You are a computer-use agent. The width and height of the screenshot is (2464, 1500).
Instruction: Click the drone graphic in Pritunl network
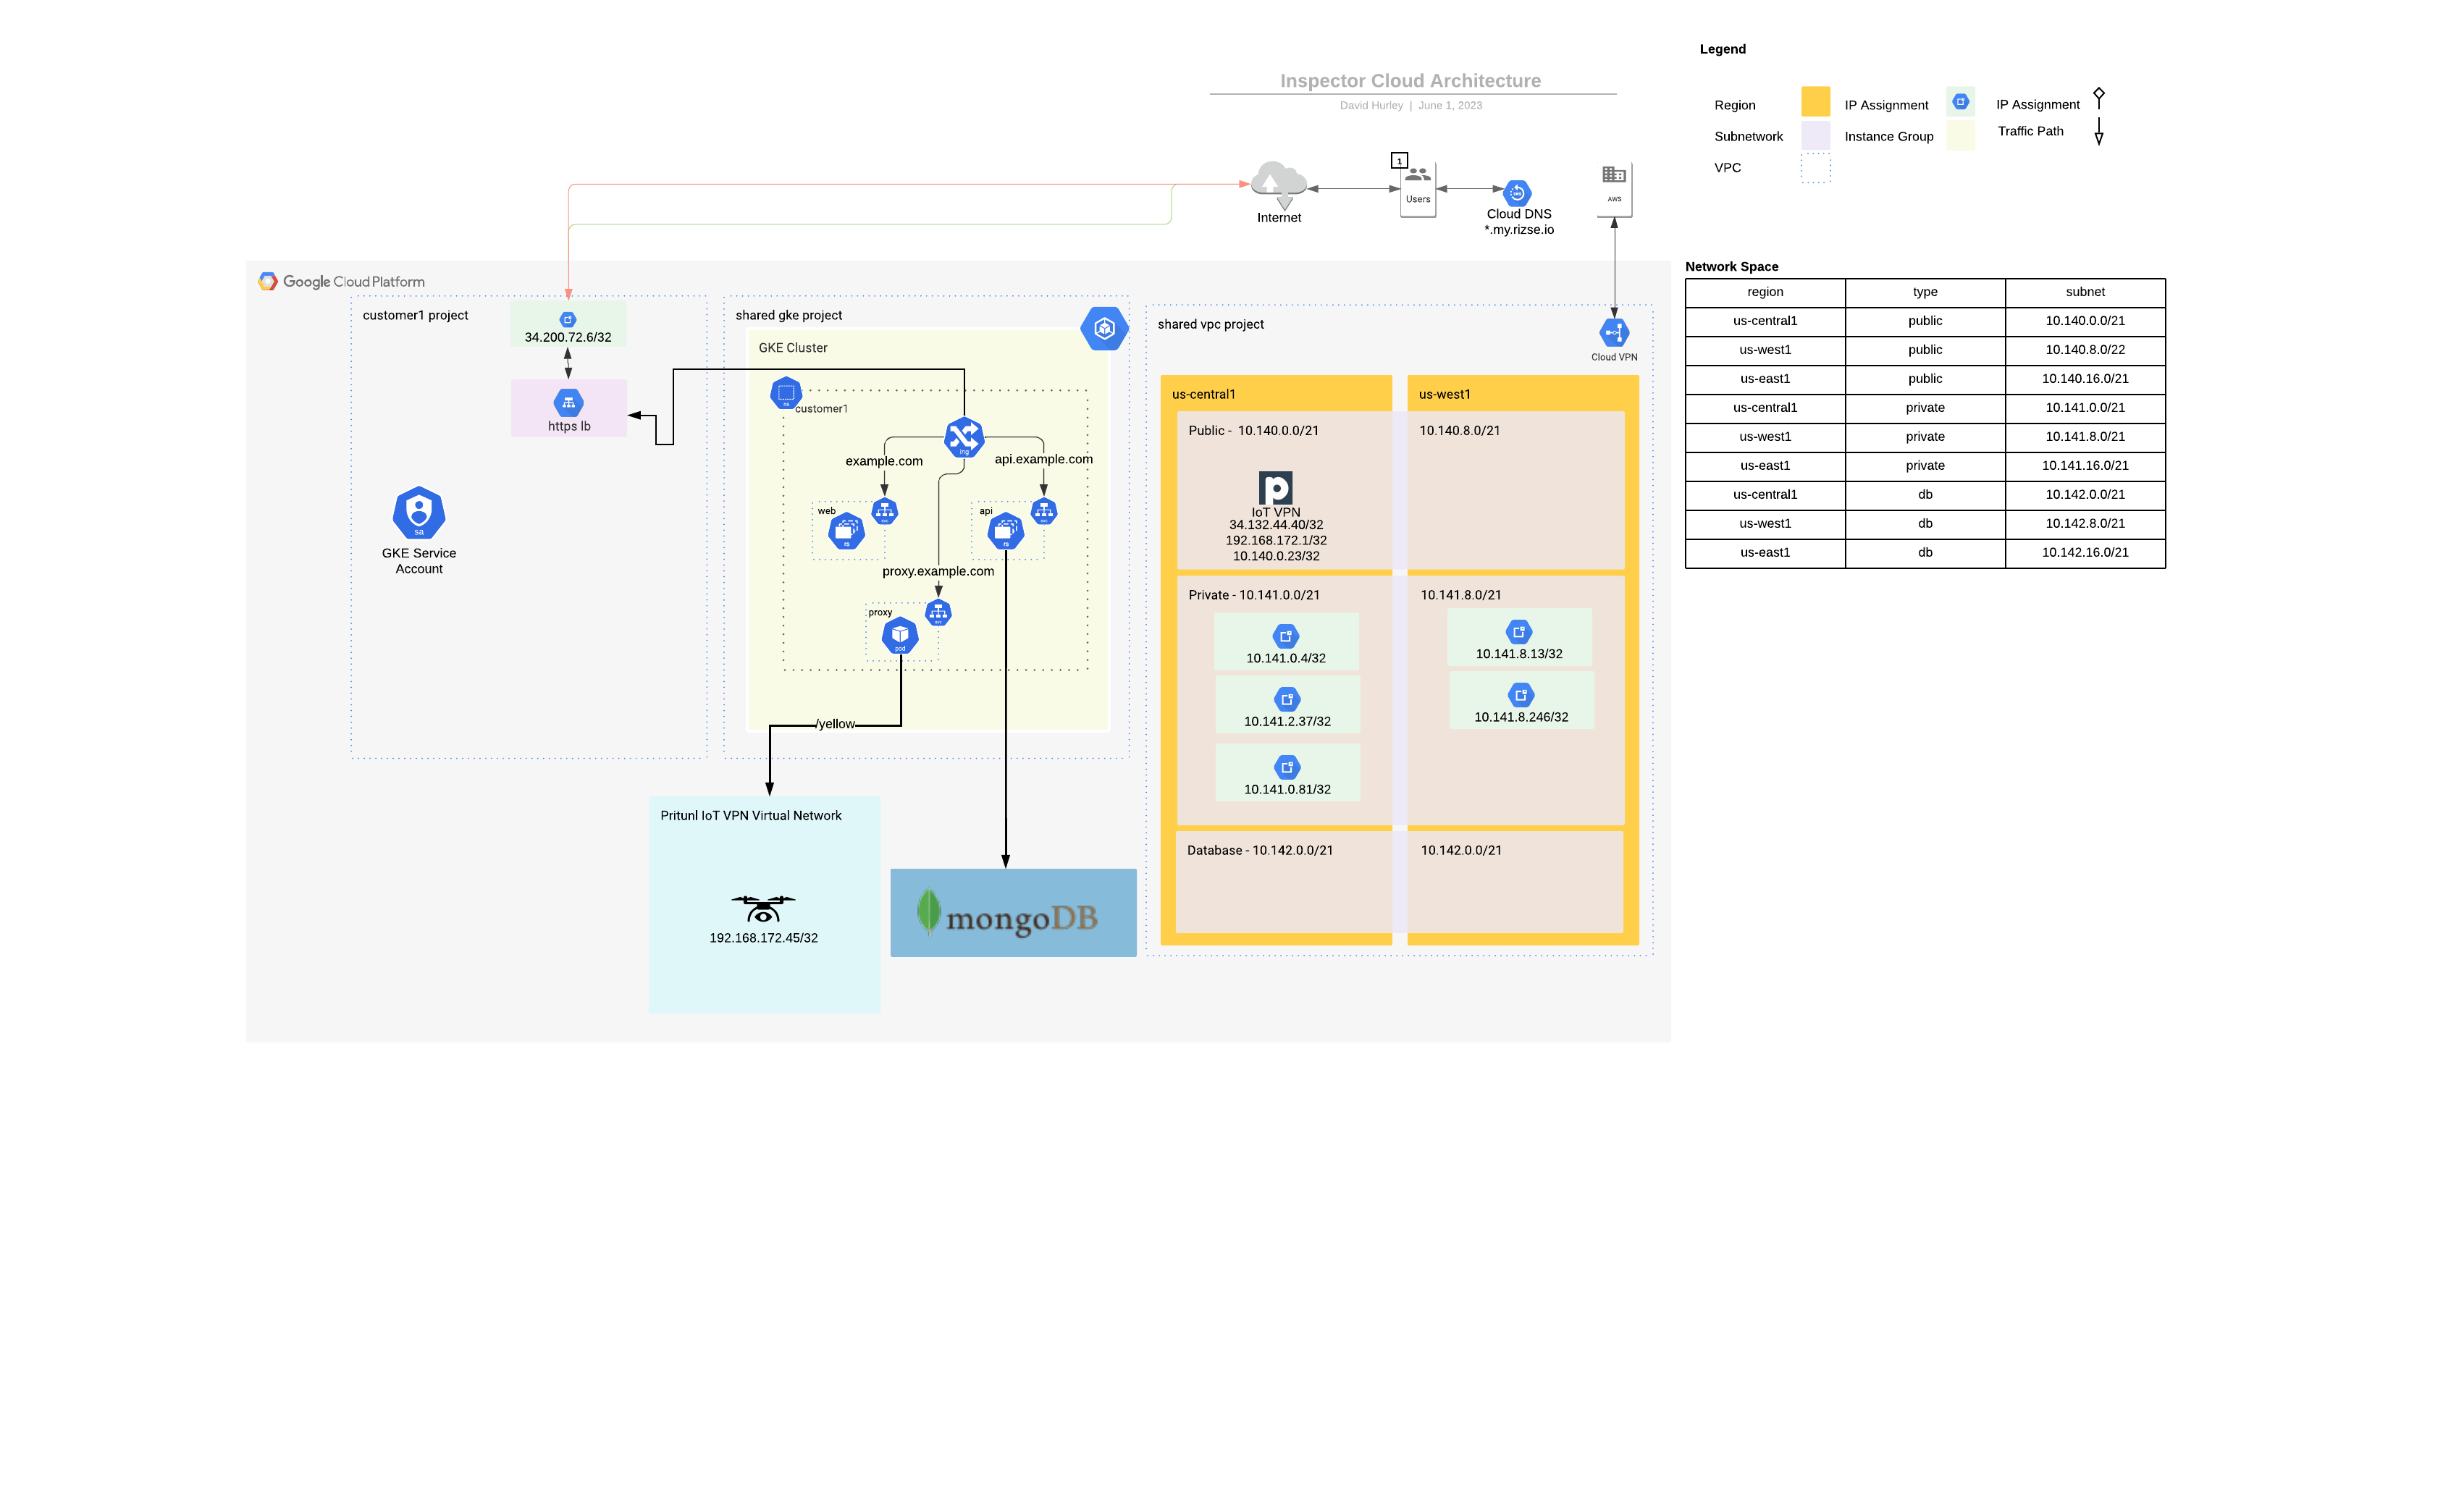tap(764, 908)
